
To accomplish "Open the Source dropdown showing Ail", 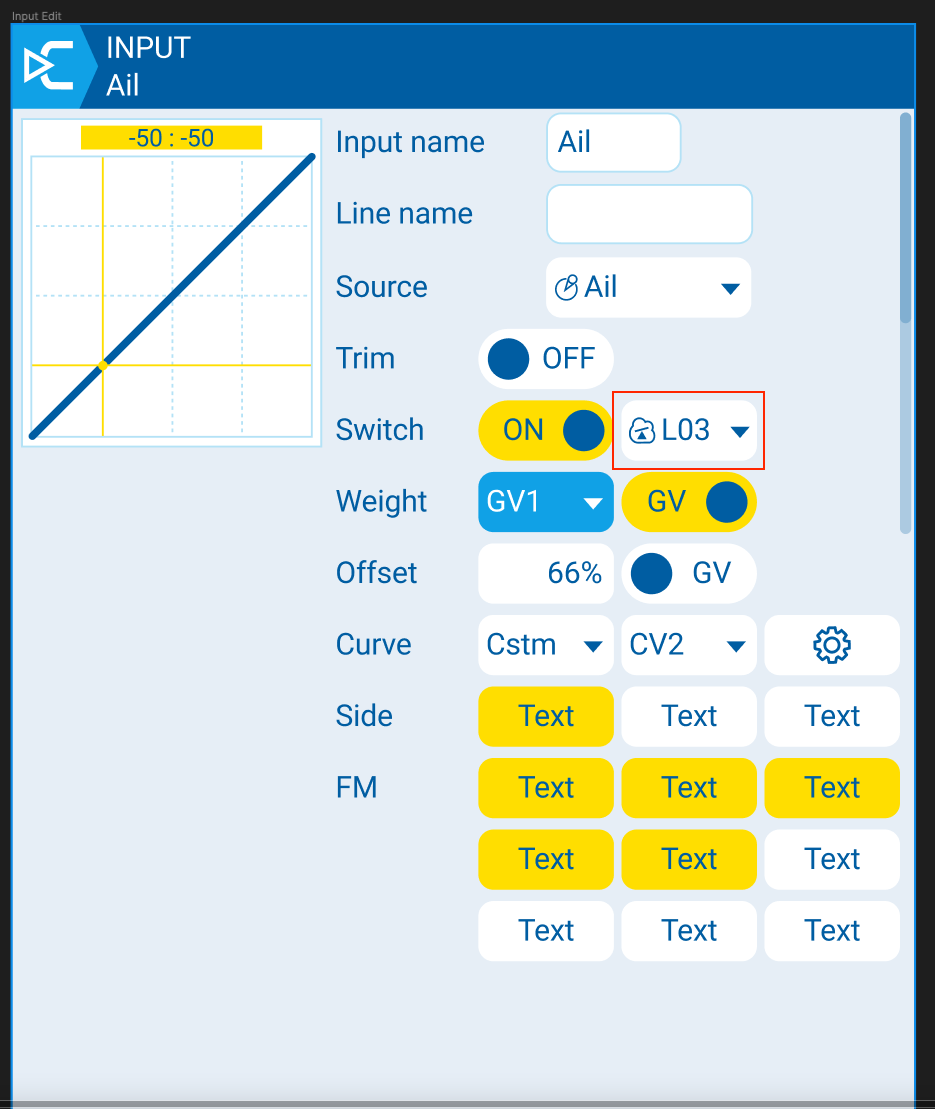I will 649,287.
